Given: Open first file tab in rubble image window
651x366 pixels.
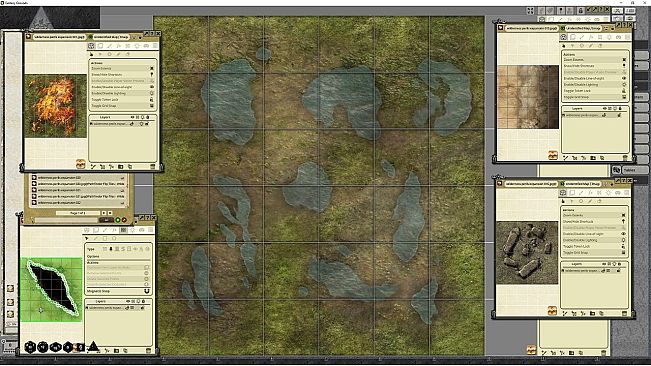Looking at the screenshot, I should pos(531,183).
